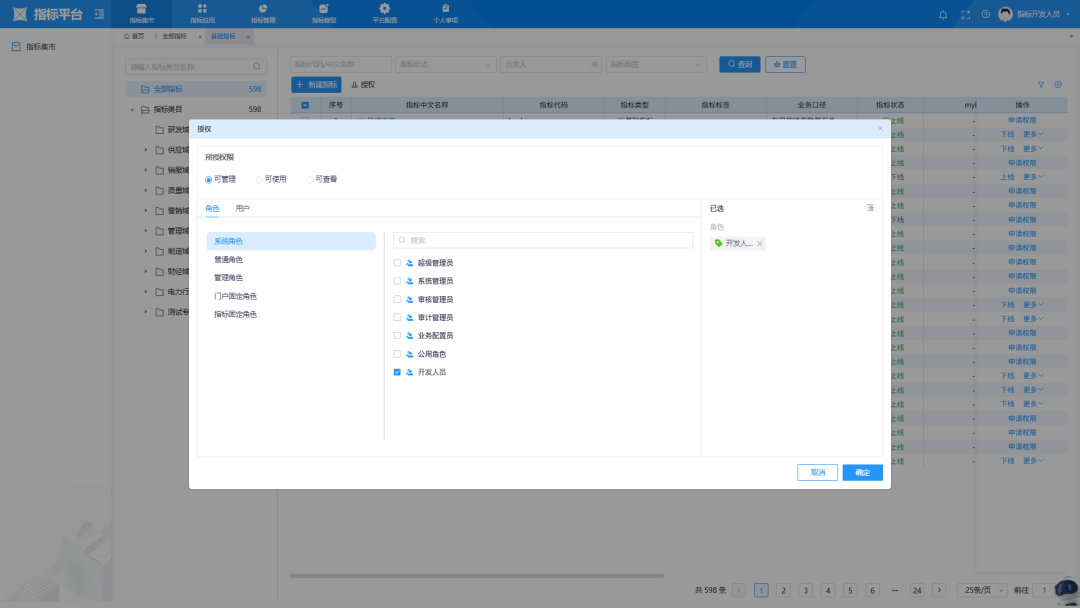
Task: Select the 可查看 permission radio button
Action: 310,179
